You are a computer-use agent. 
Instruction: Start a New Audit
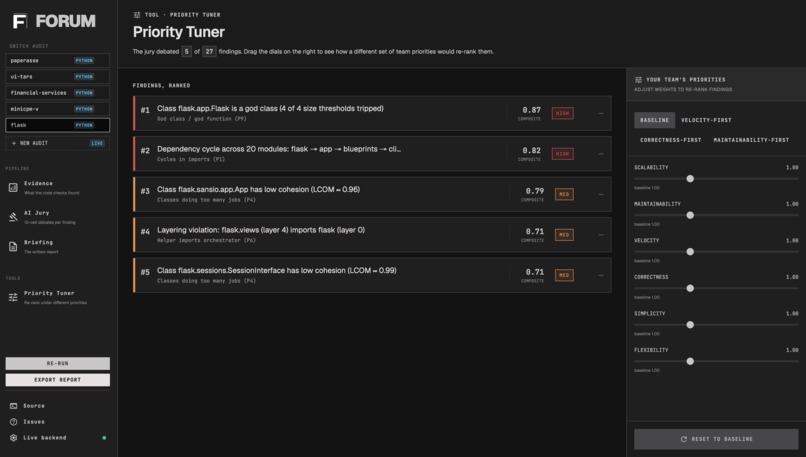pos(58,143)
